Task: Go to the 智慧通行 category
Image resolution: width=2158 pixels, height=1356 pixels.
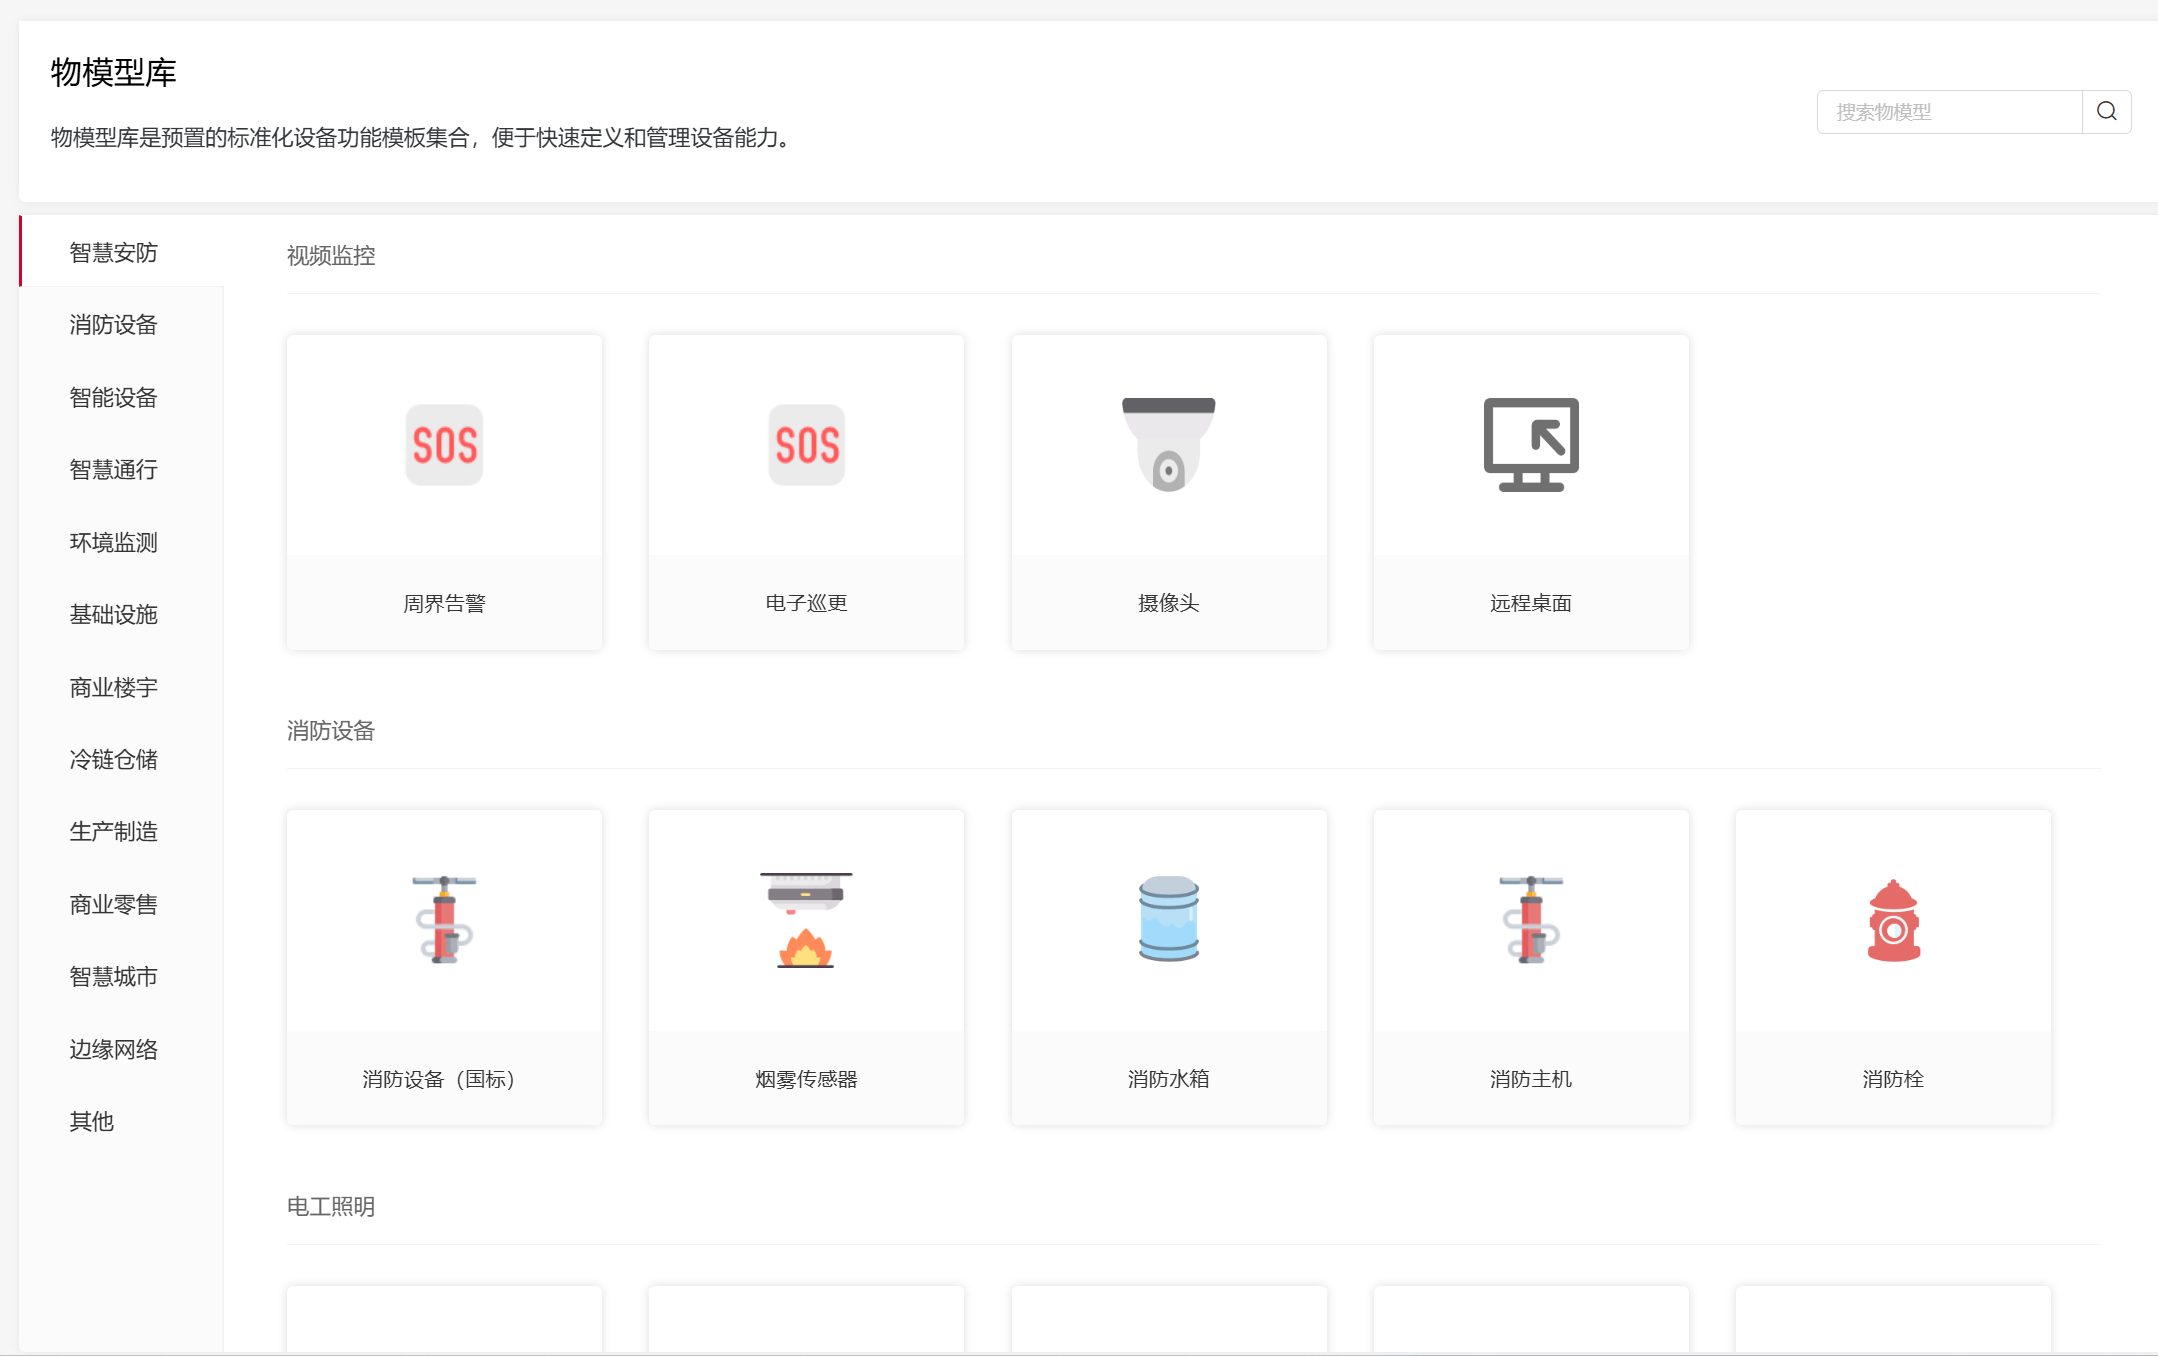Action: pyautogui.click(x=121, y=469)
